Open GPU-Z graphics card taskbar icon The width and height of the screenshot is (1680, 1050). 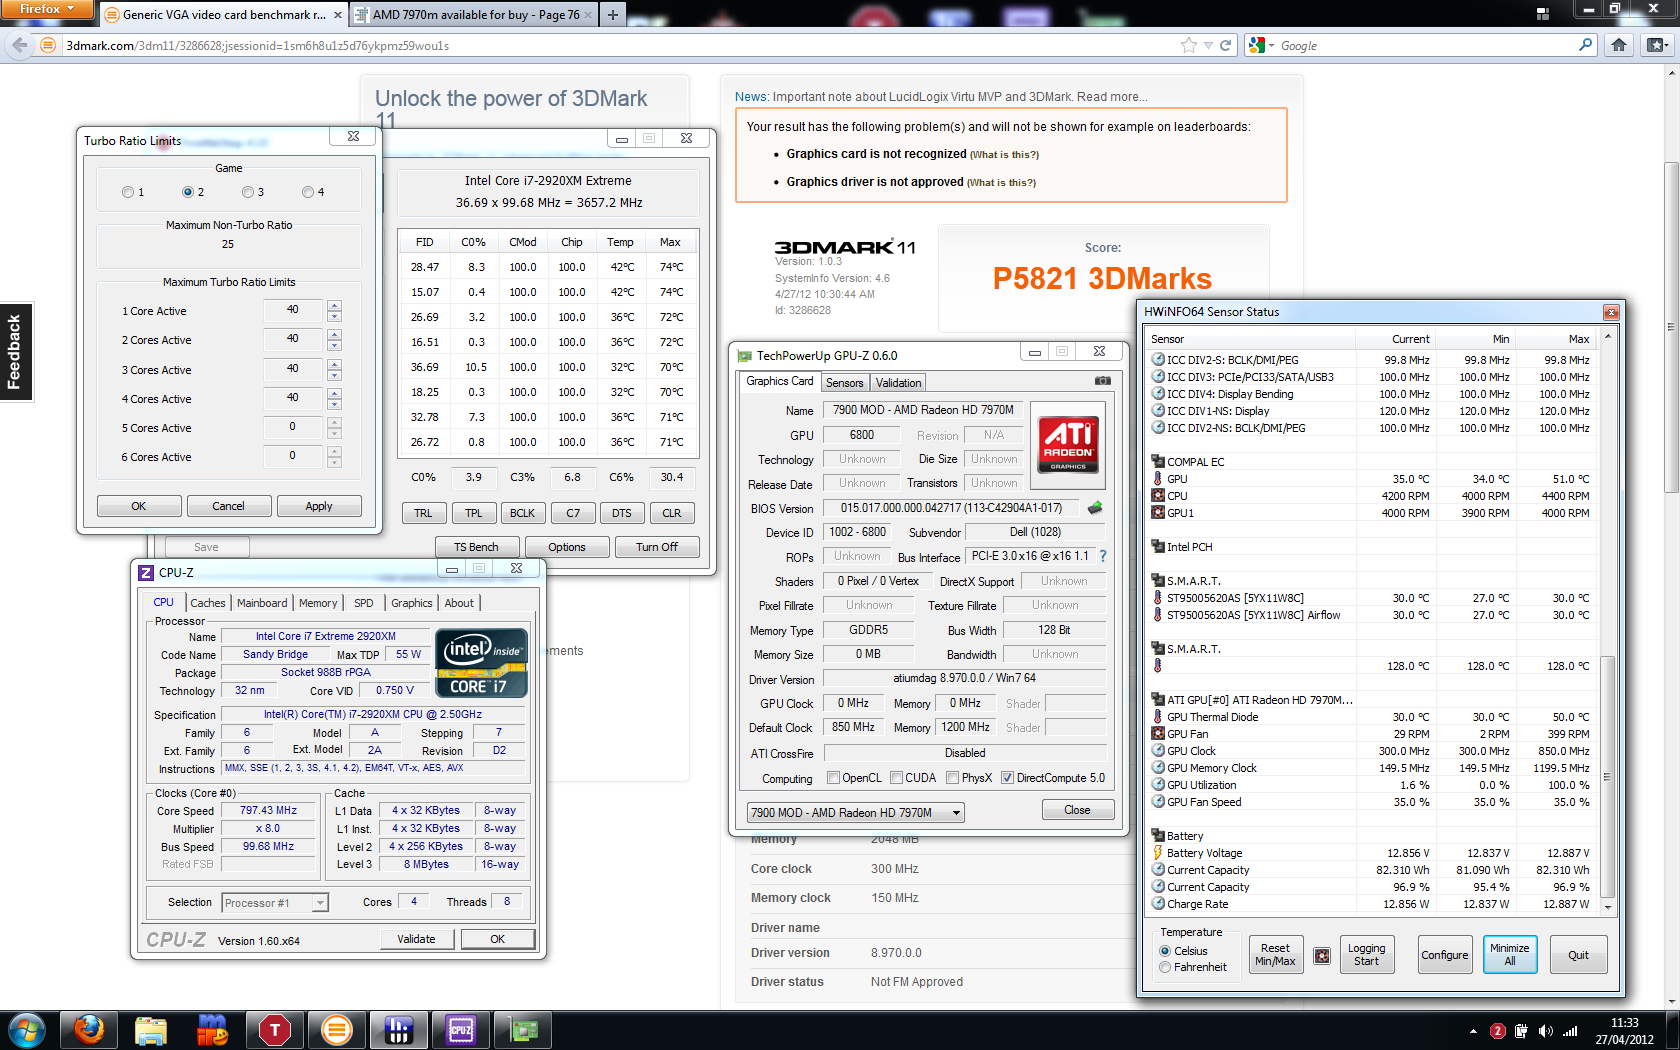[523, 1029]
